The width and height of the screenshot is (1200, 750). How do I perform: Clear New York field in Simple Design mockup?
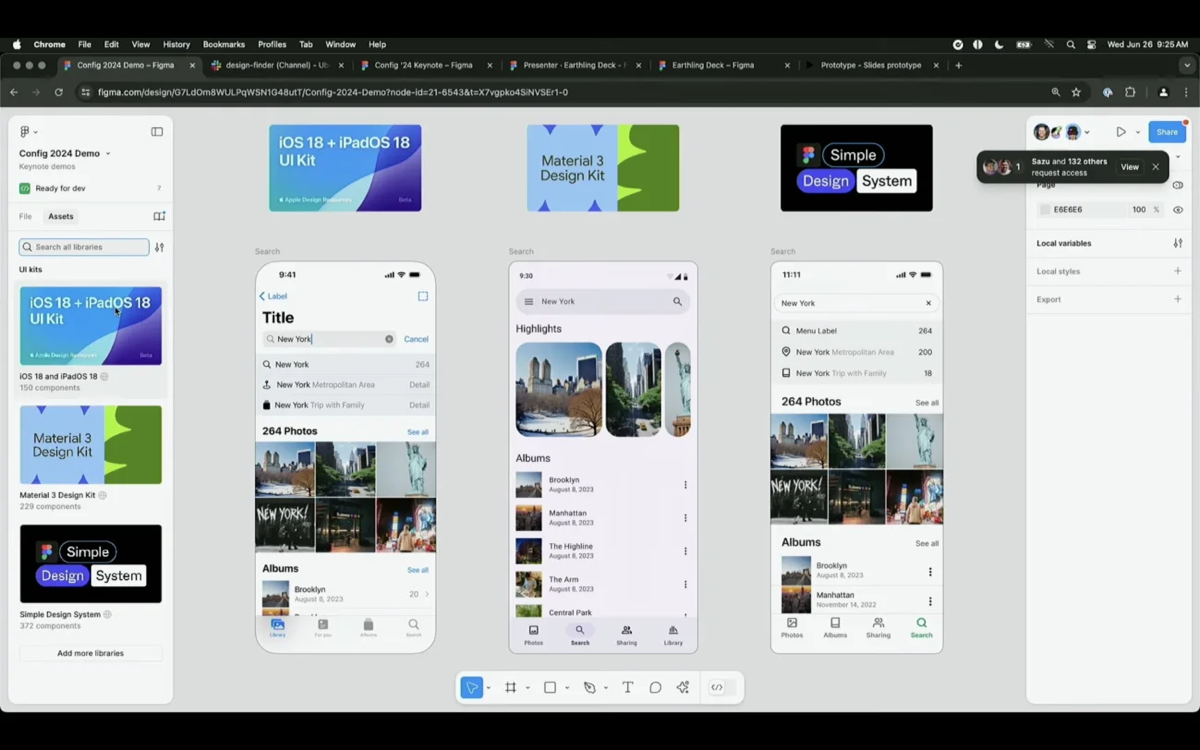[x=928, y=303]
